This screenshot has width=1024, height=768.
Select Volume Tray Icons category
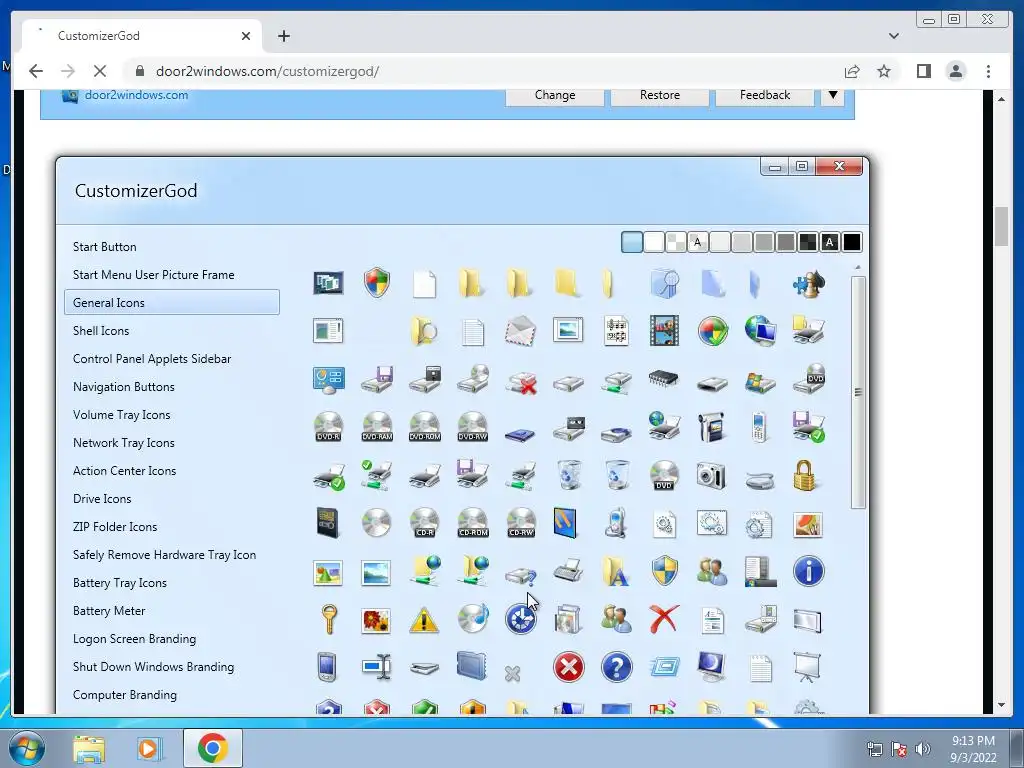click(121, 415)
